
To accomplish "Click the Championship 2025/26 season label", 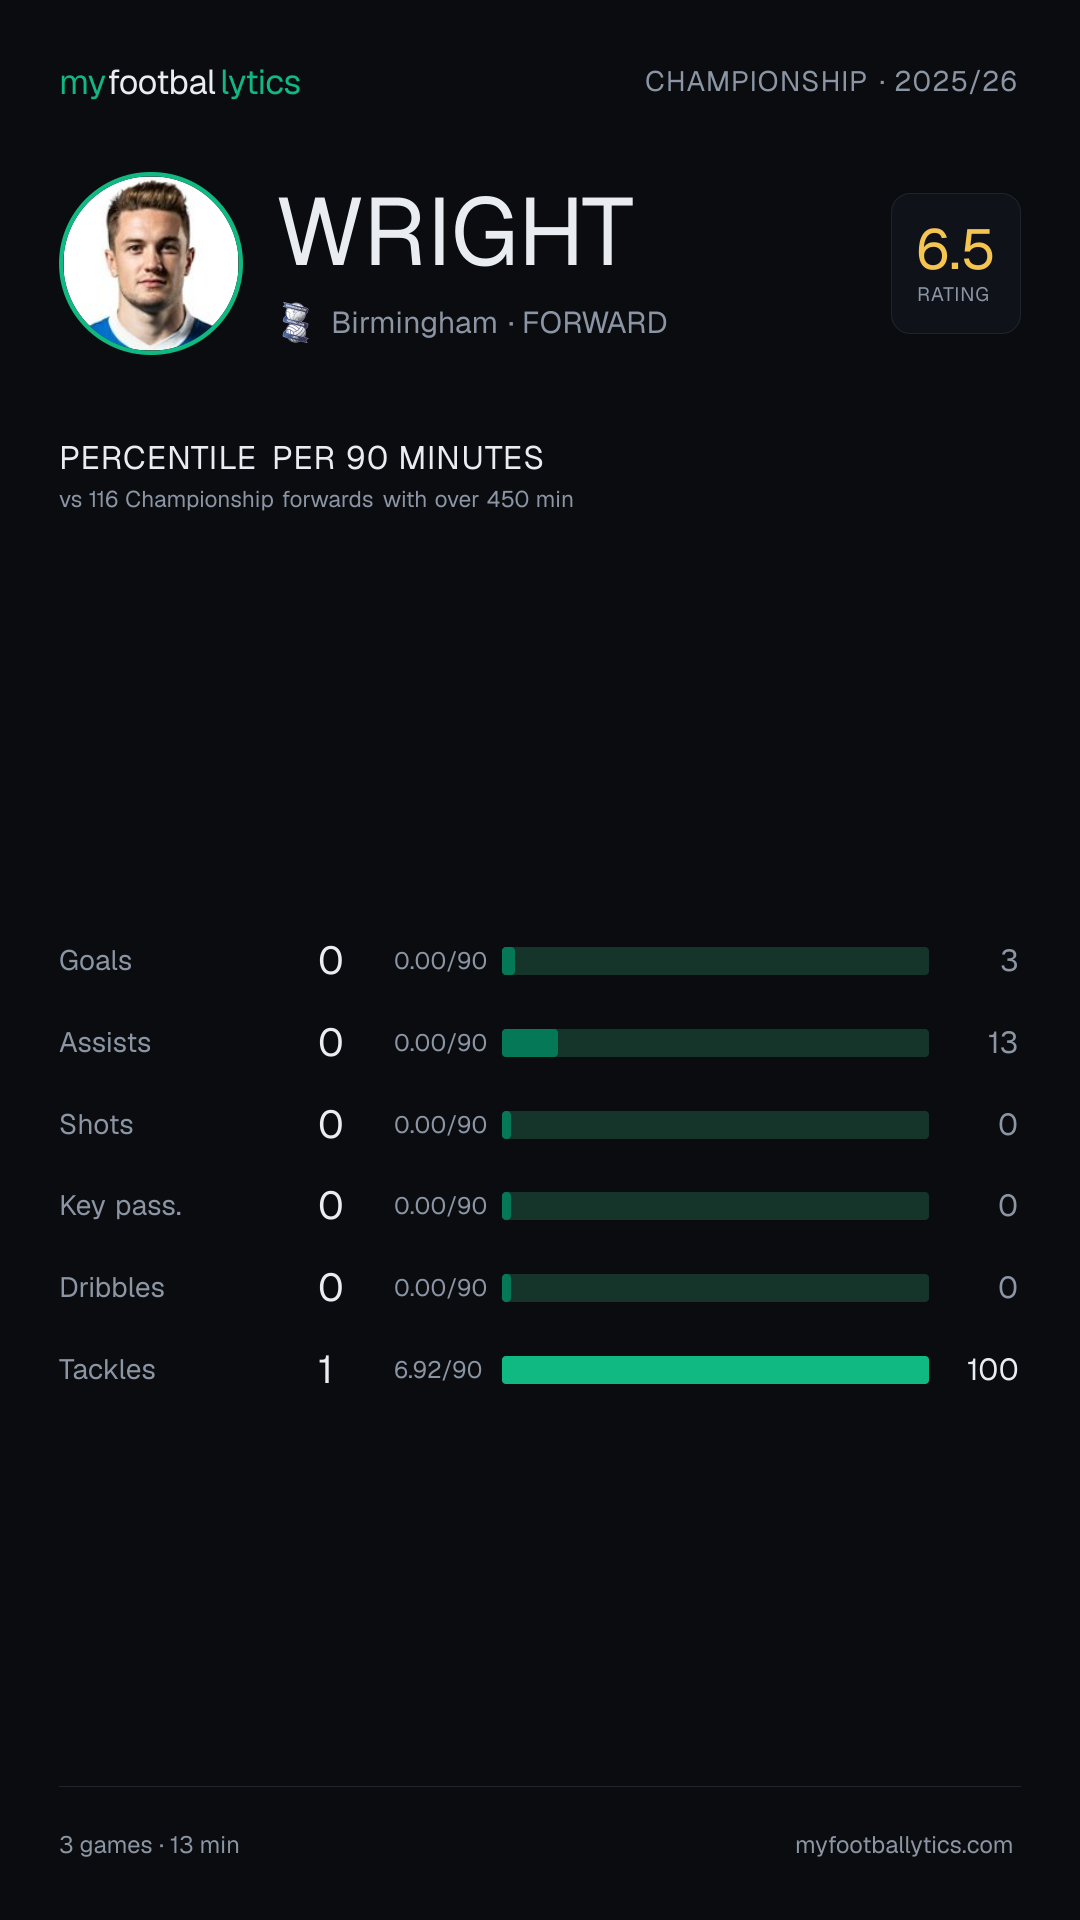I will click(x=831, y=82).
